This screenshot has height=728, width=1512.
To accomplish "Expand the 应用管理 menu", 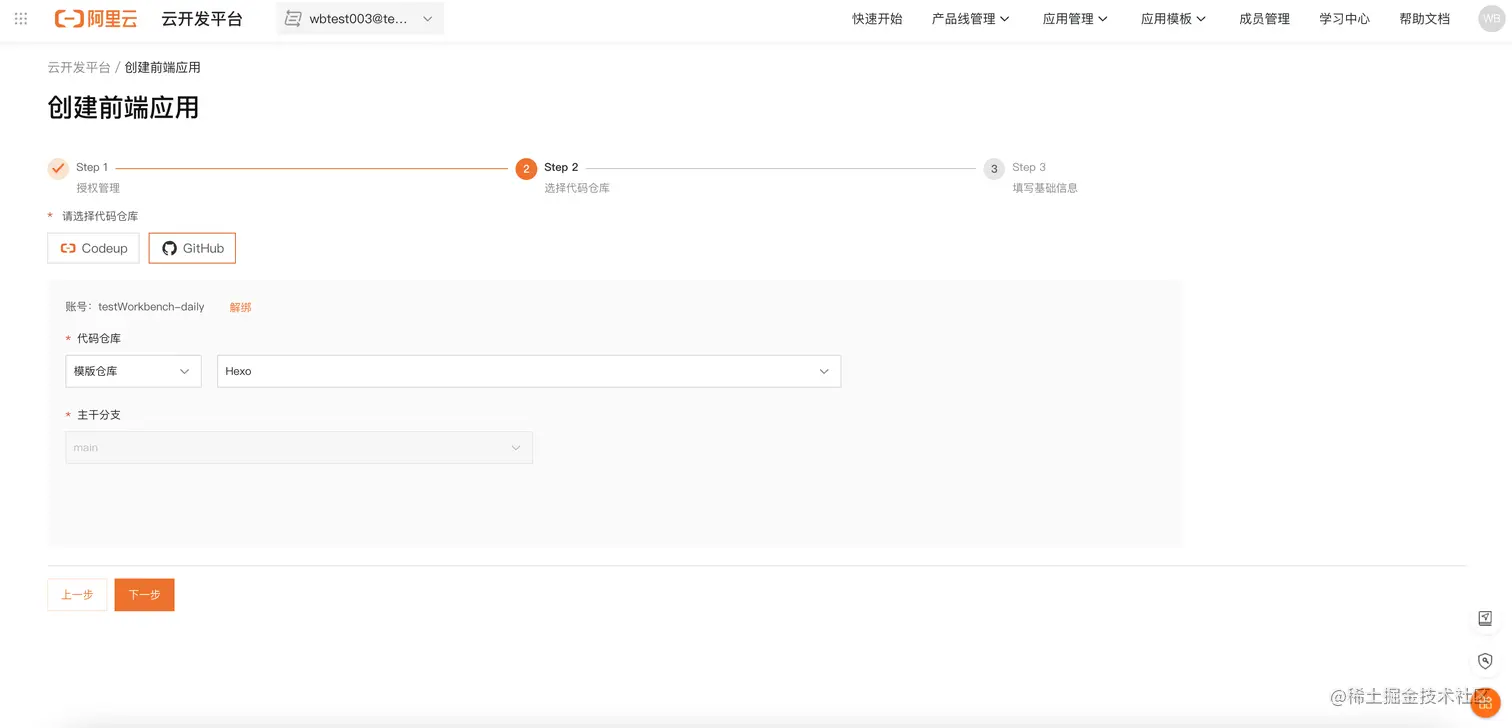I will click(x=1075, y=19).
